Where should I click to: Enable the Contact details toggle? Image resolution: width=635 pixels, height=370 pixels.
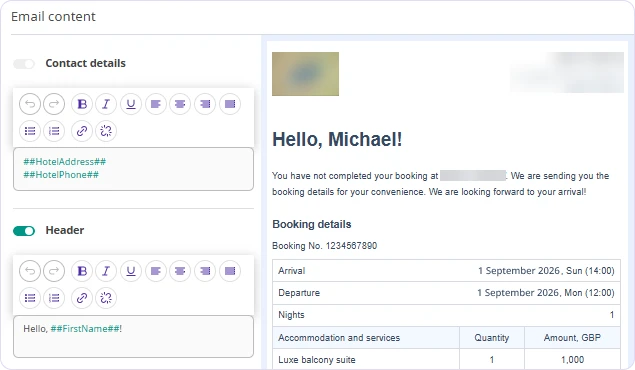tap(24, 64)
